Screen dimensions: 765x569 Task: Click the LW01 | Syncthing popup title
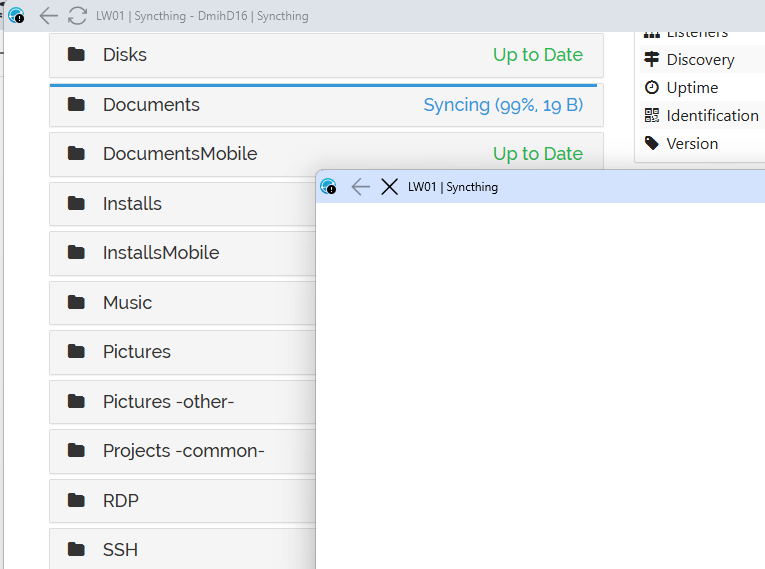click(452, 187)
